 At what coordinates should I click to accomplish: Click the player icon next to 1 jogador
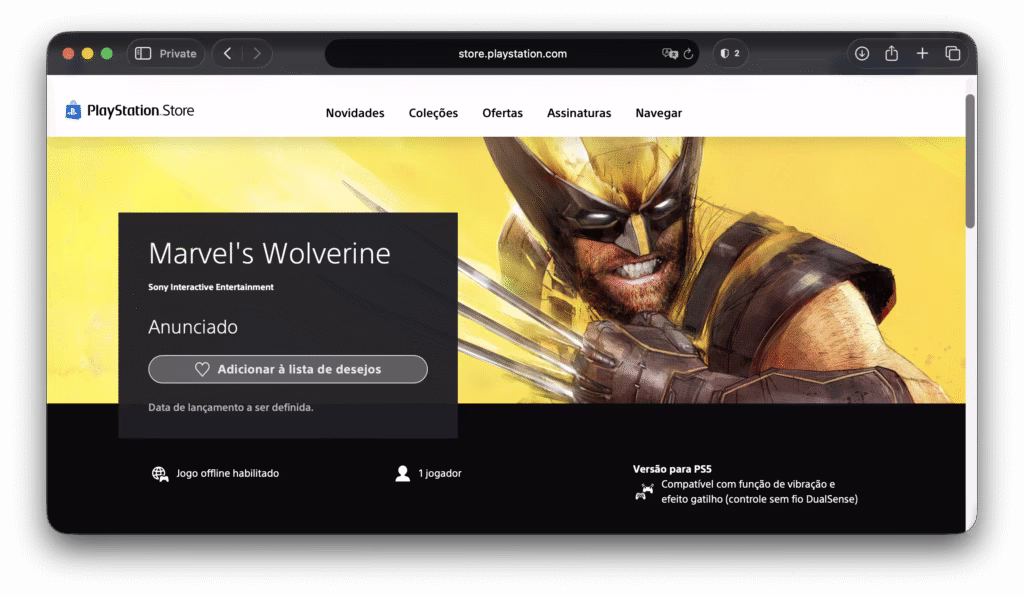[x=402, y=472]
